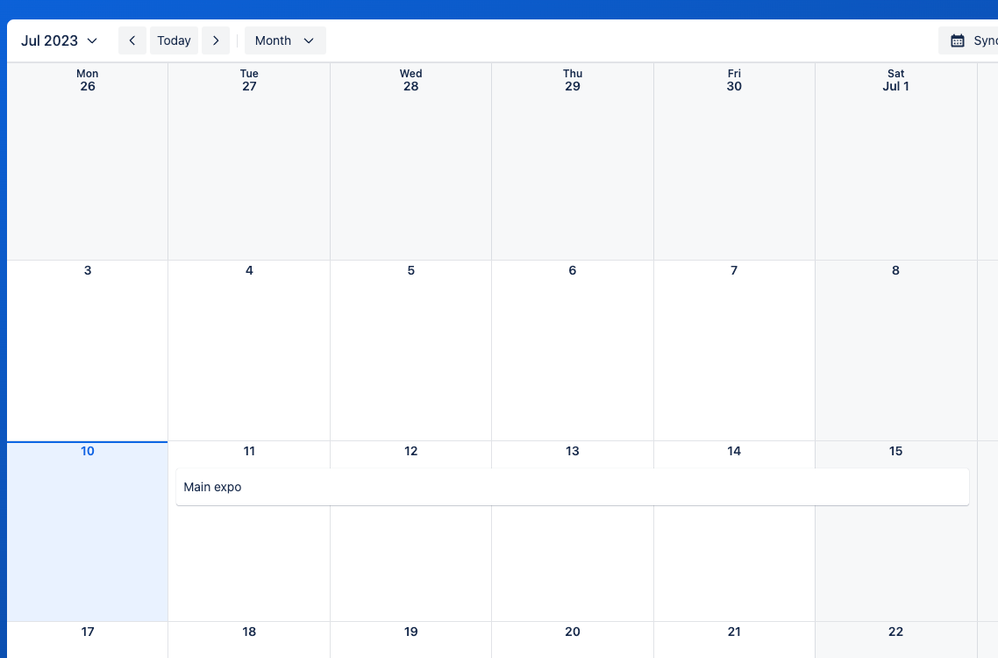Click the Today button

(173, 40)
